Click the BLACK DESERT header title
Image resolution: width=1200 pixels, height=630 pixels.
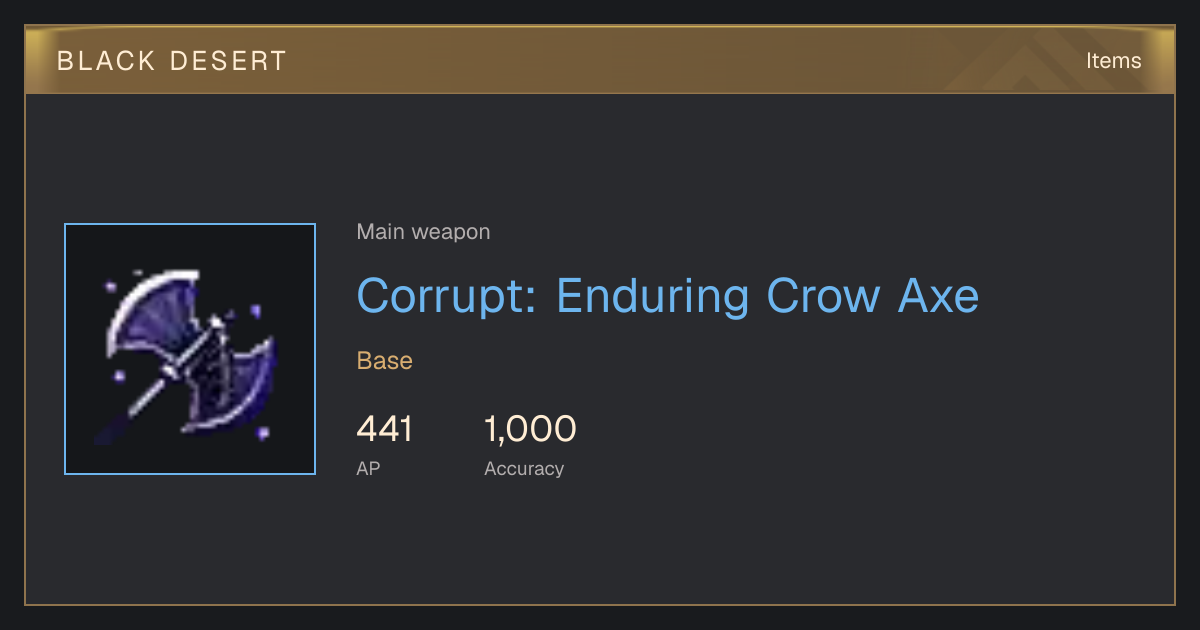pos(171,61)
